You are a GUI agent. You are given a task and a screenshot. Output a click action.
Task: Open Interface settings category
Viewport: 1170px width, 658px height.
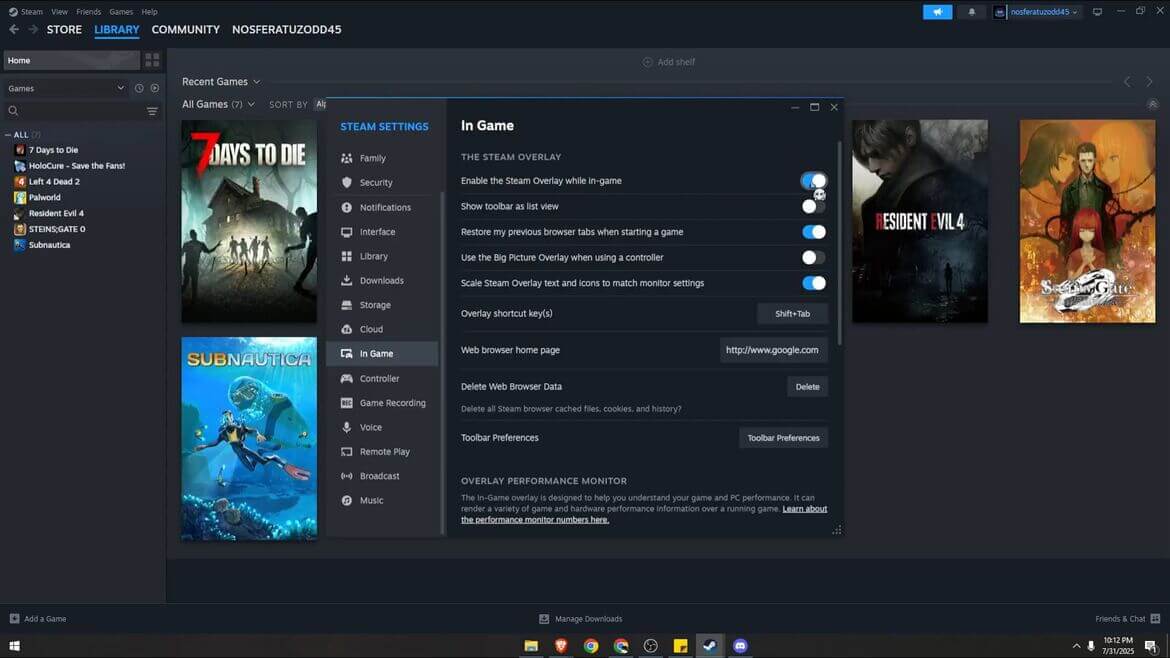(x=382, y=232)
